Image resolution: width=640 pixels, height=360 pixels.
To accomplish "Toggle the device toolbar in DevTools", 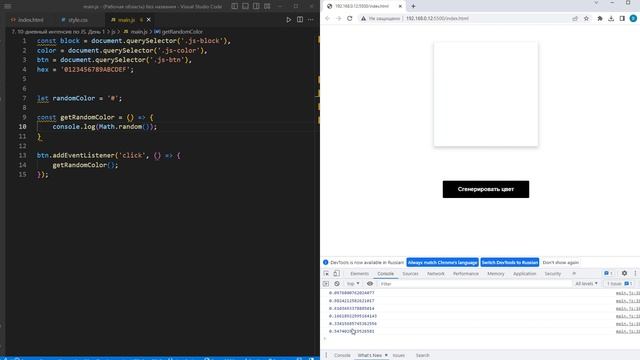I will coord(336,273).
